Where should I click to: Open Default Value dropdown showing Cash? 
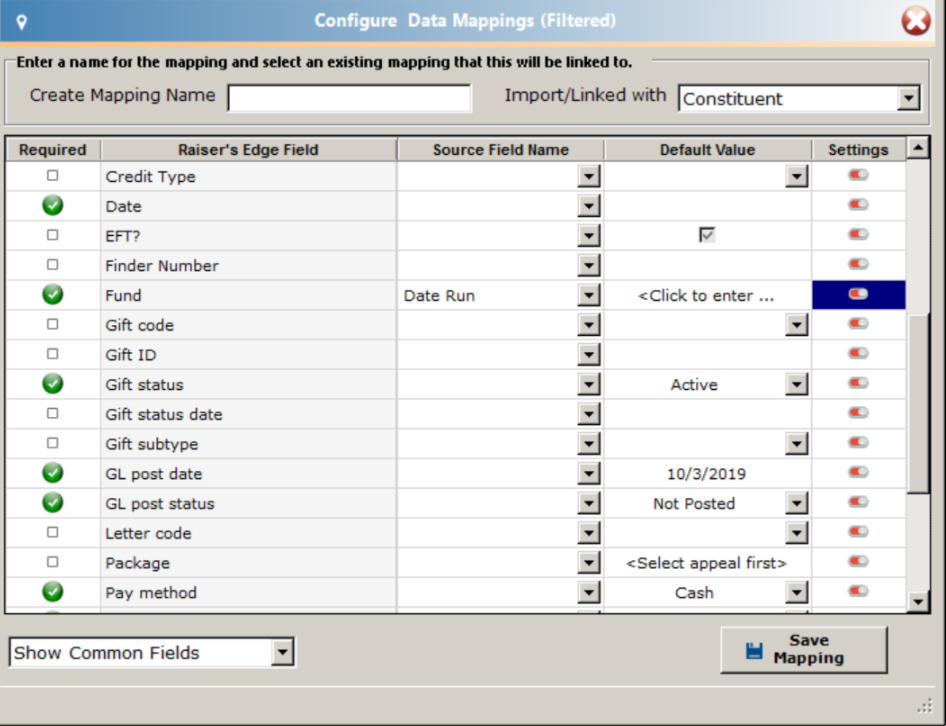point(797,593)
